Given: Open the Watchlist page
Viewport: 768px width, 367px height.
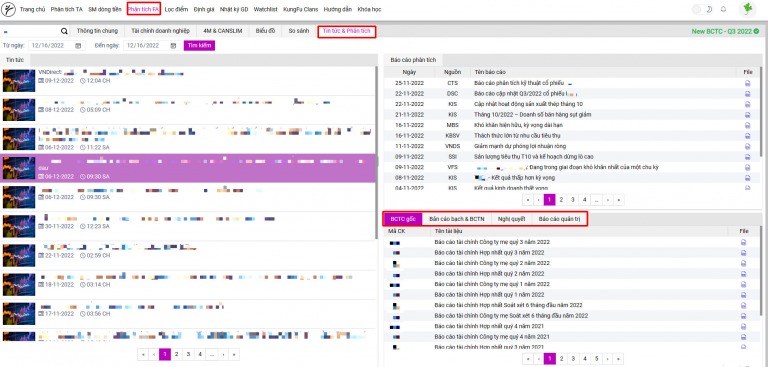Looking at the screenshot, I should (265, 9).
